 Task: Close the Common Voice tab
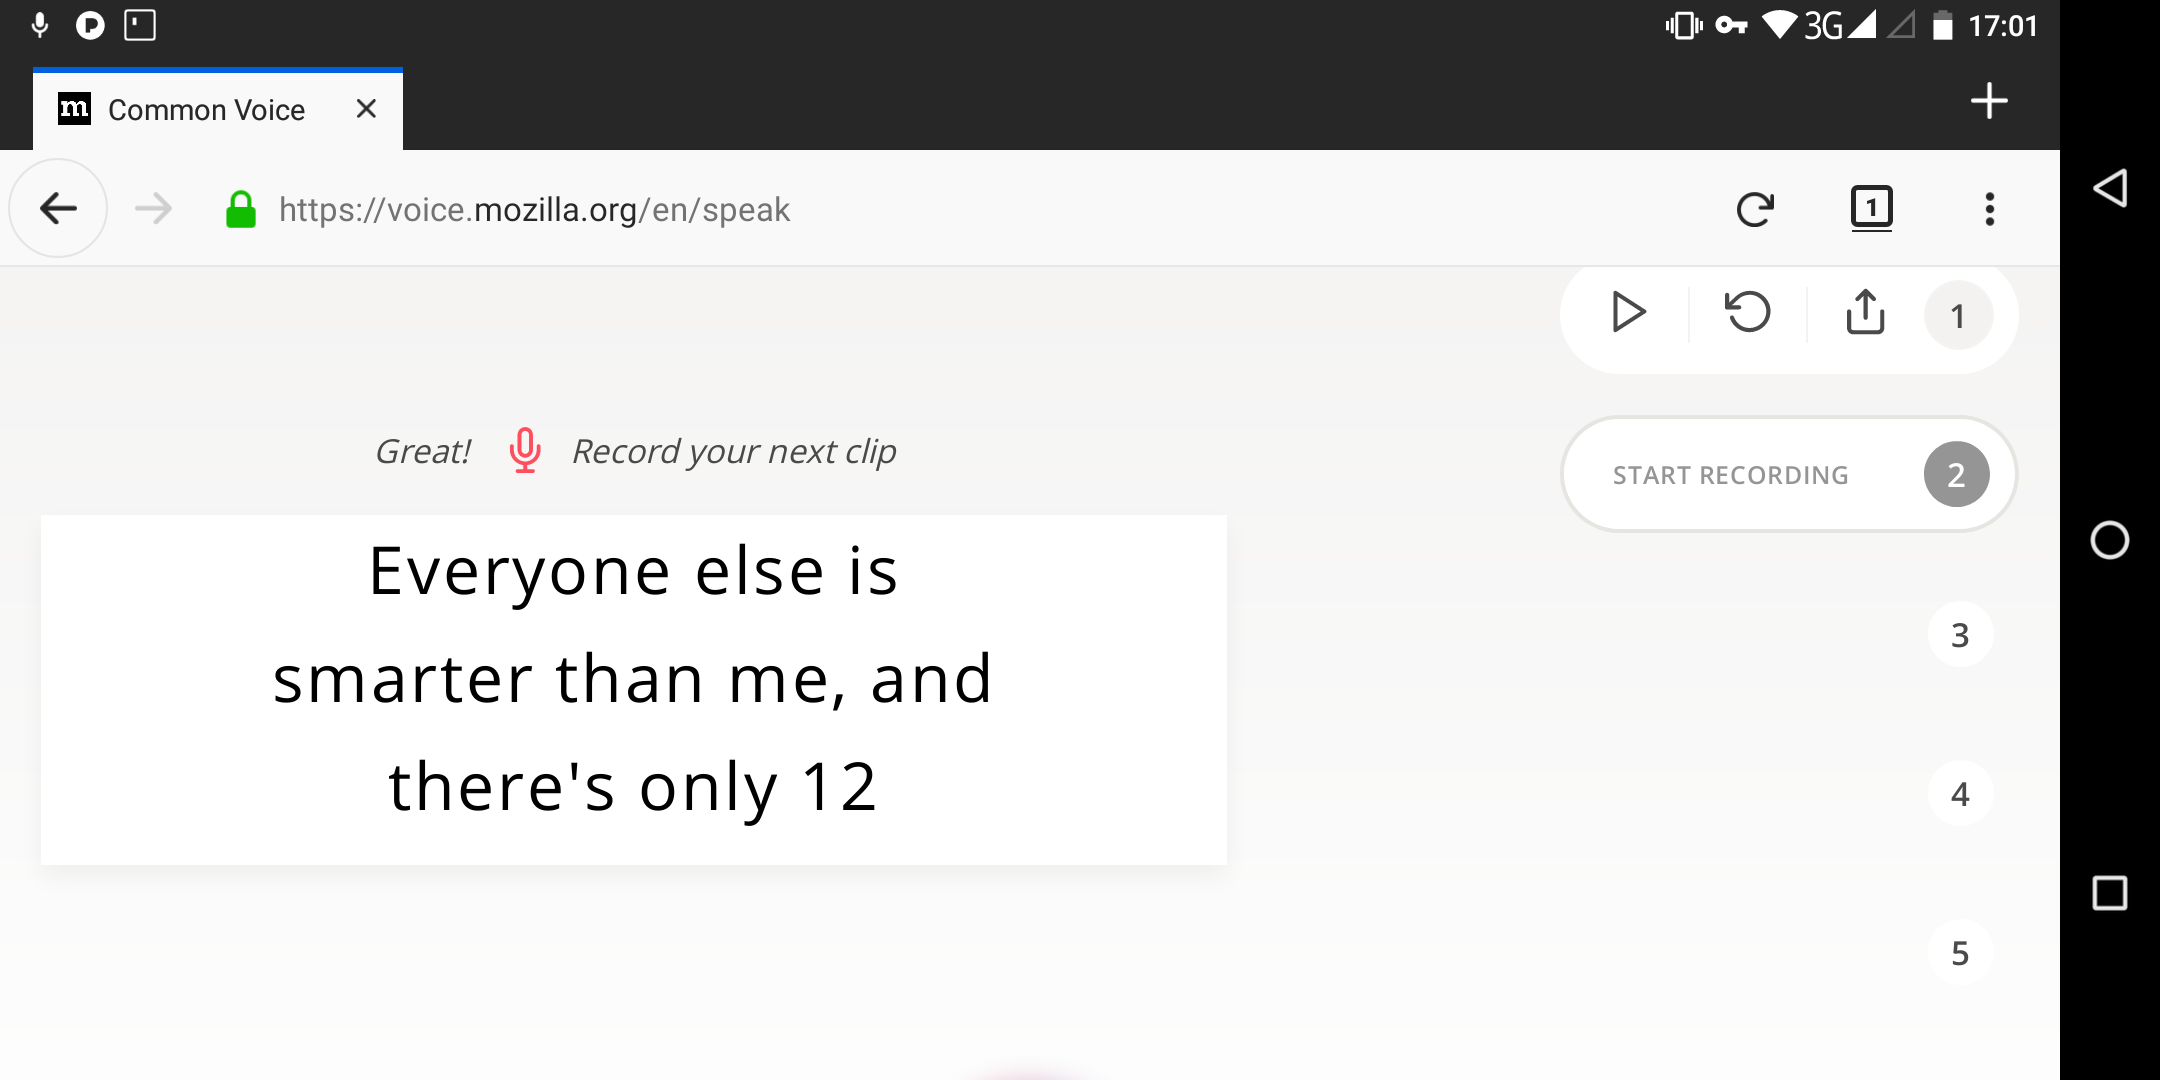(365, 109)
